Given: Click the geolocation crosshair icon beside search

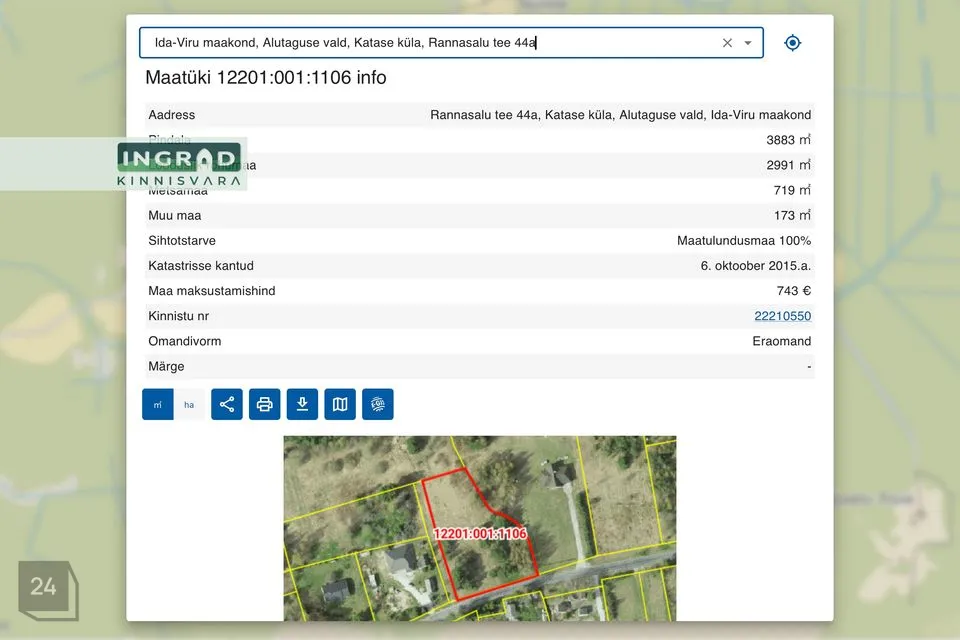Looking at the screenshot, I should pyautogui.click(x=792, y=42).
